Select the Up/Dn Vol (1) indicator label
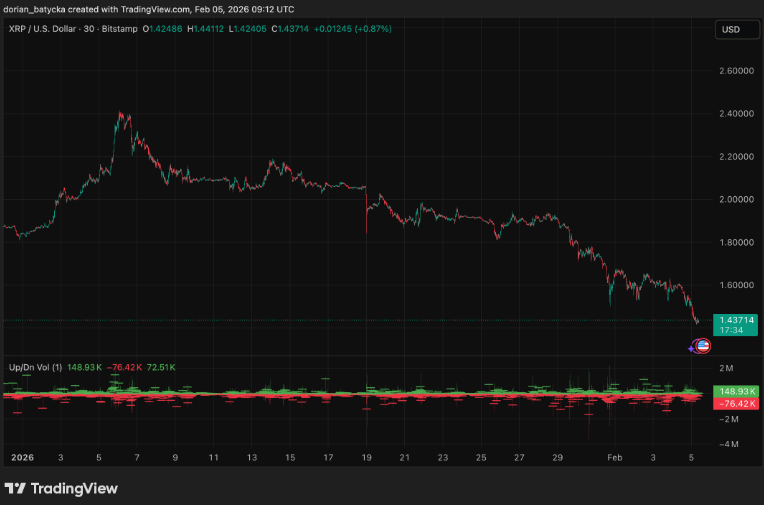 (x=33, y=367)
